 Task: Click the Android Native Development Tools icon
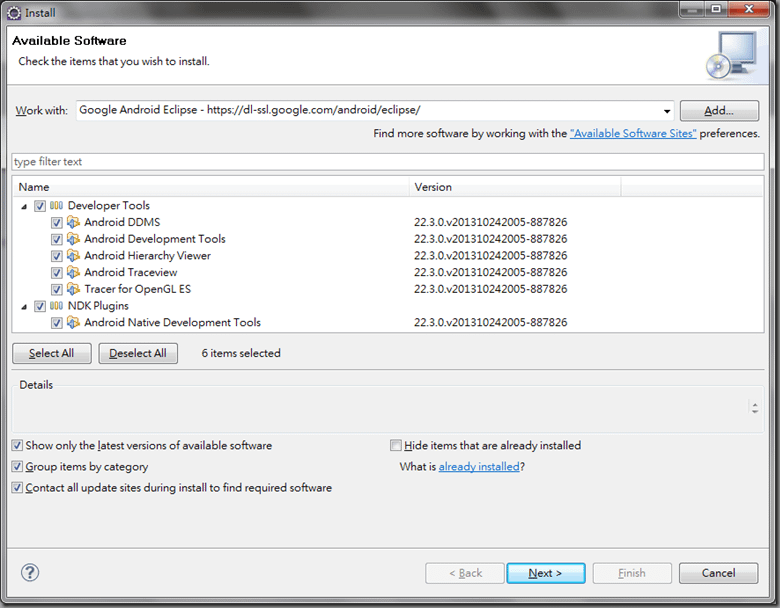[73, 322]
